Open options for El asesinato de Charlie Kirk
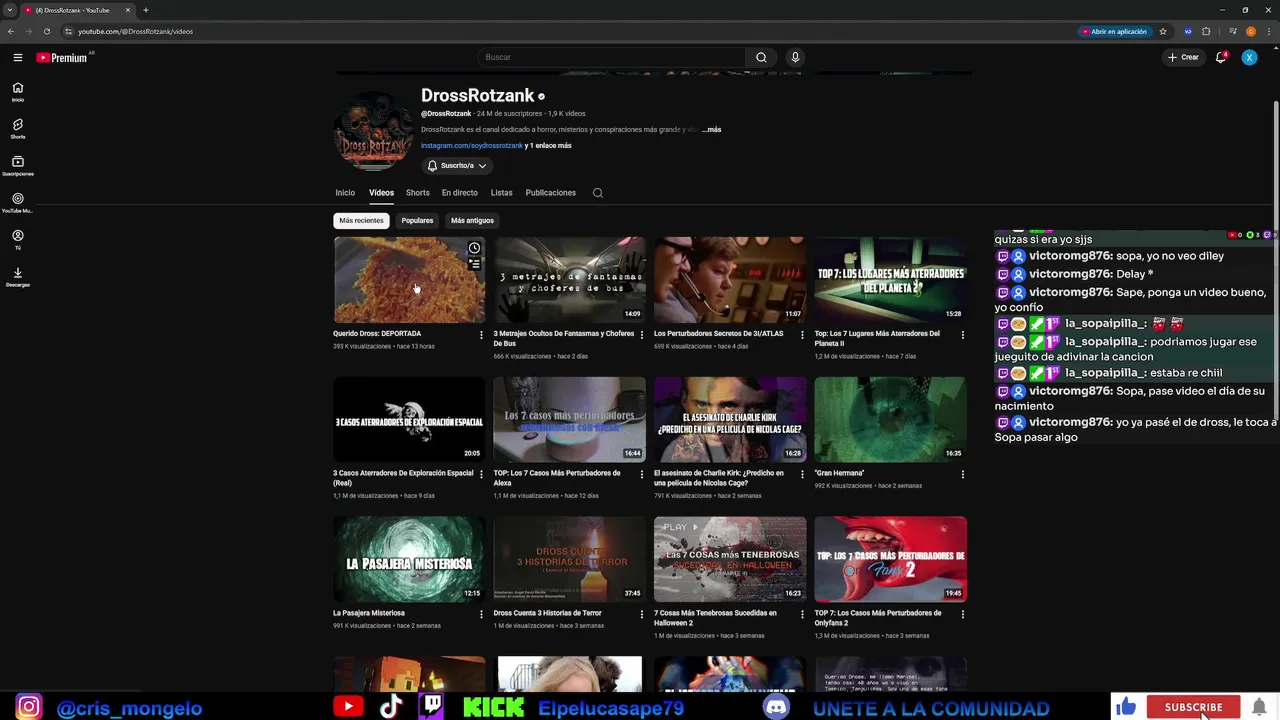 click(802, 475)
